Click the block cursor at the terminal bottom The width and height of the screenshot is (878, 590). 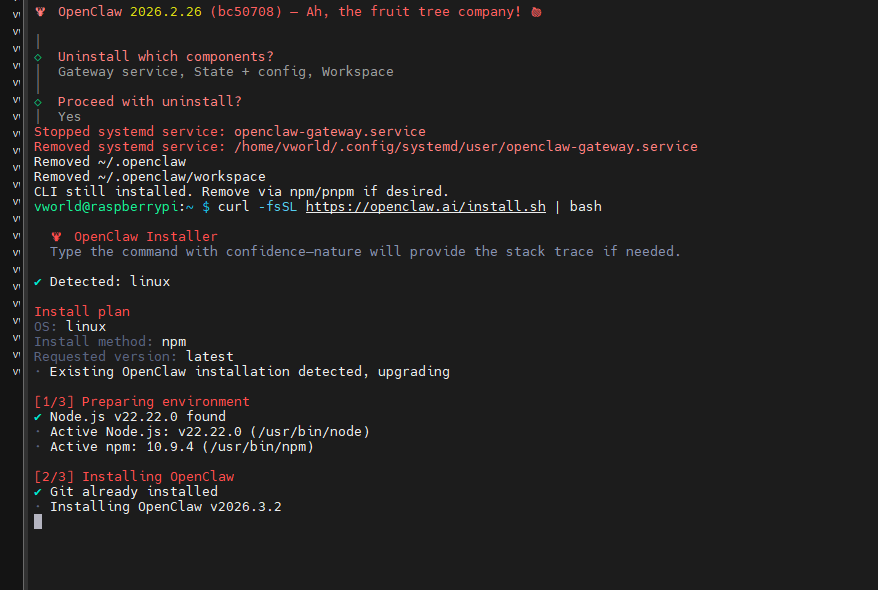tap(38, 522)
